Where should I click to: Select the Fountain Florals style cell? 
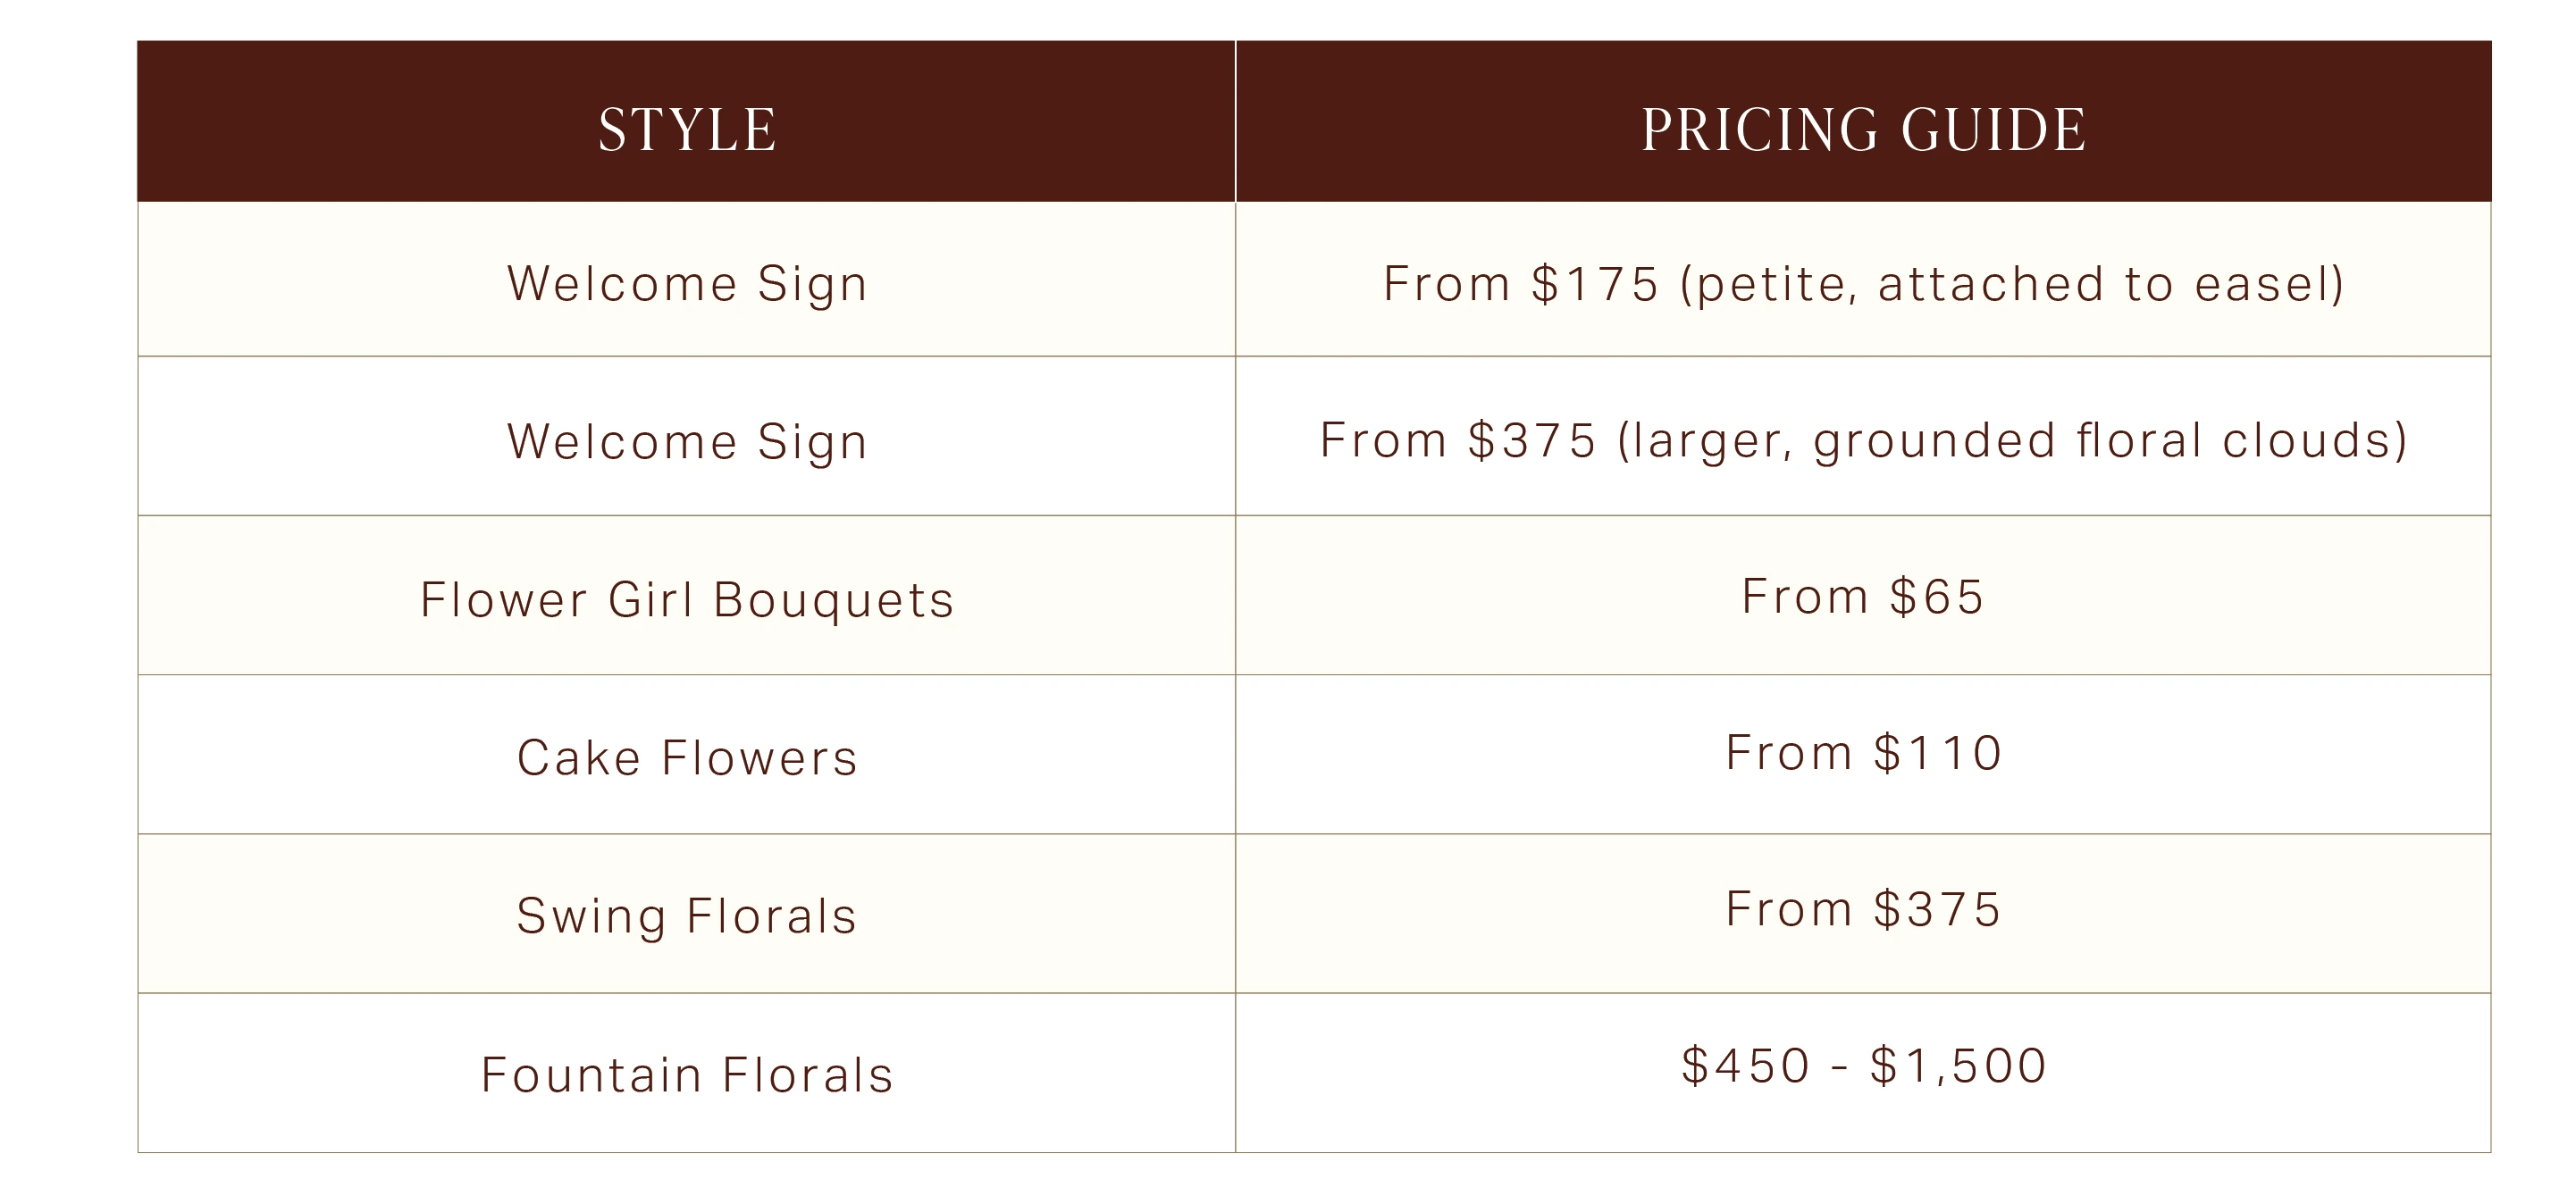[687, 1075]
